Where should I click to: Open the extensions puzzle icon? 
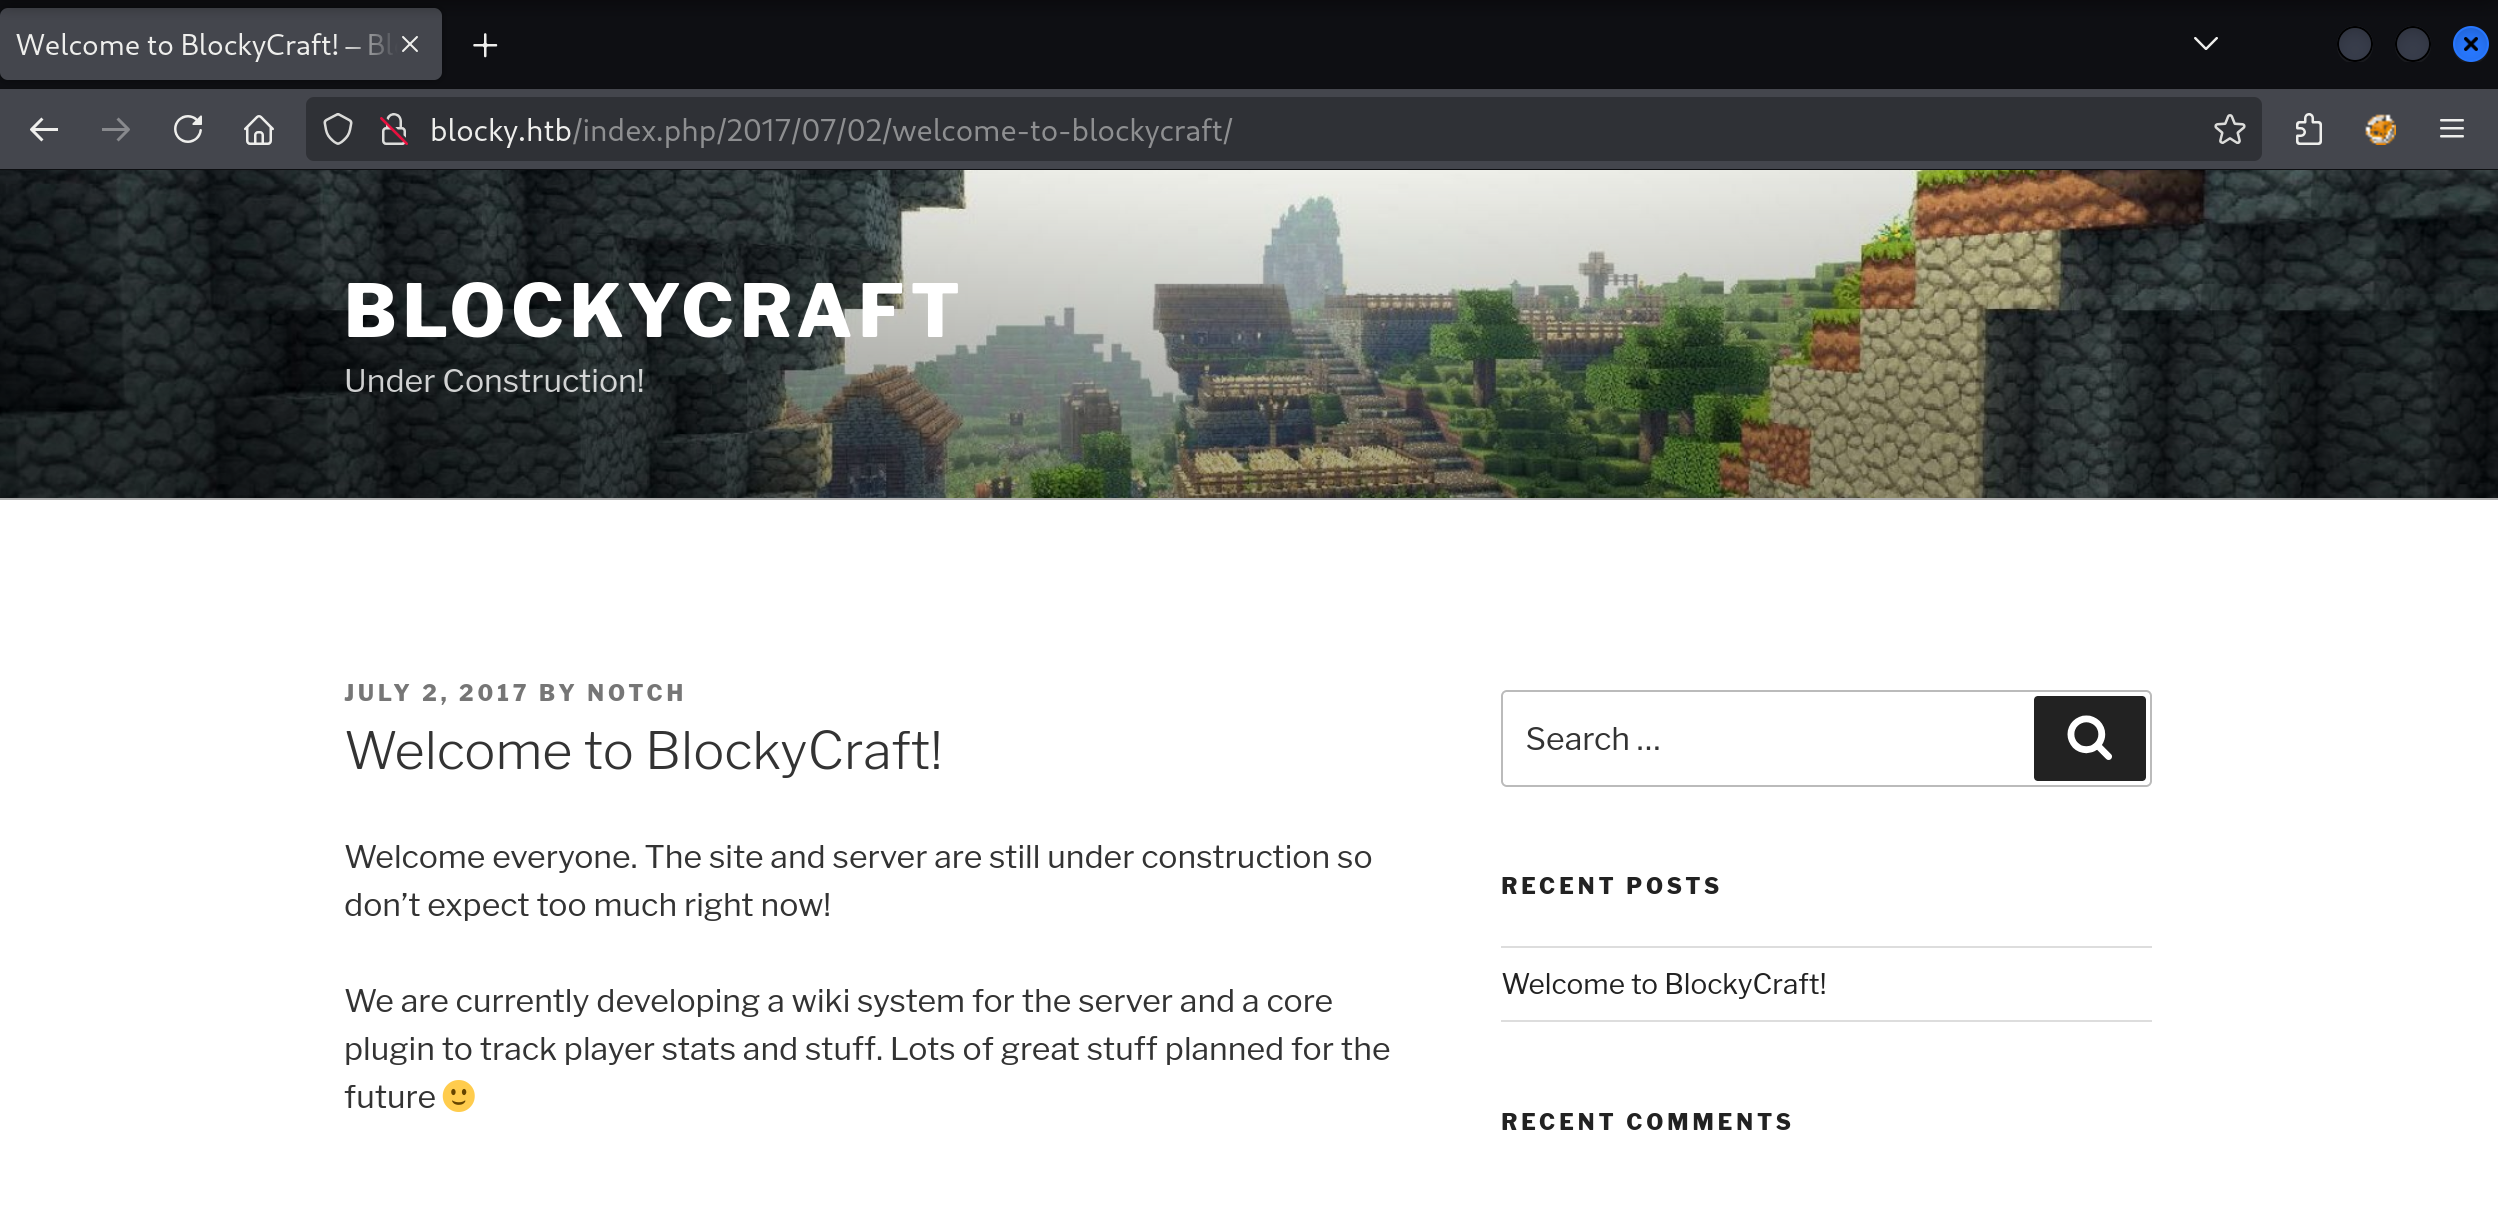(x=2309, y=130)
